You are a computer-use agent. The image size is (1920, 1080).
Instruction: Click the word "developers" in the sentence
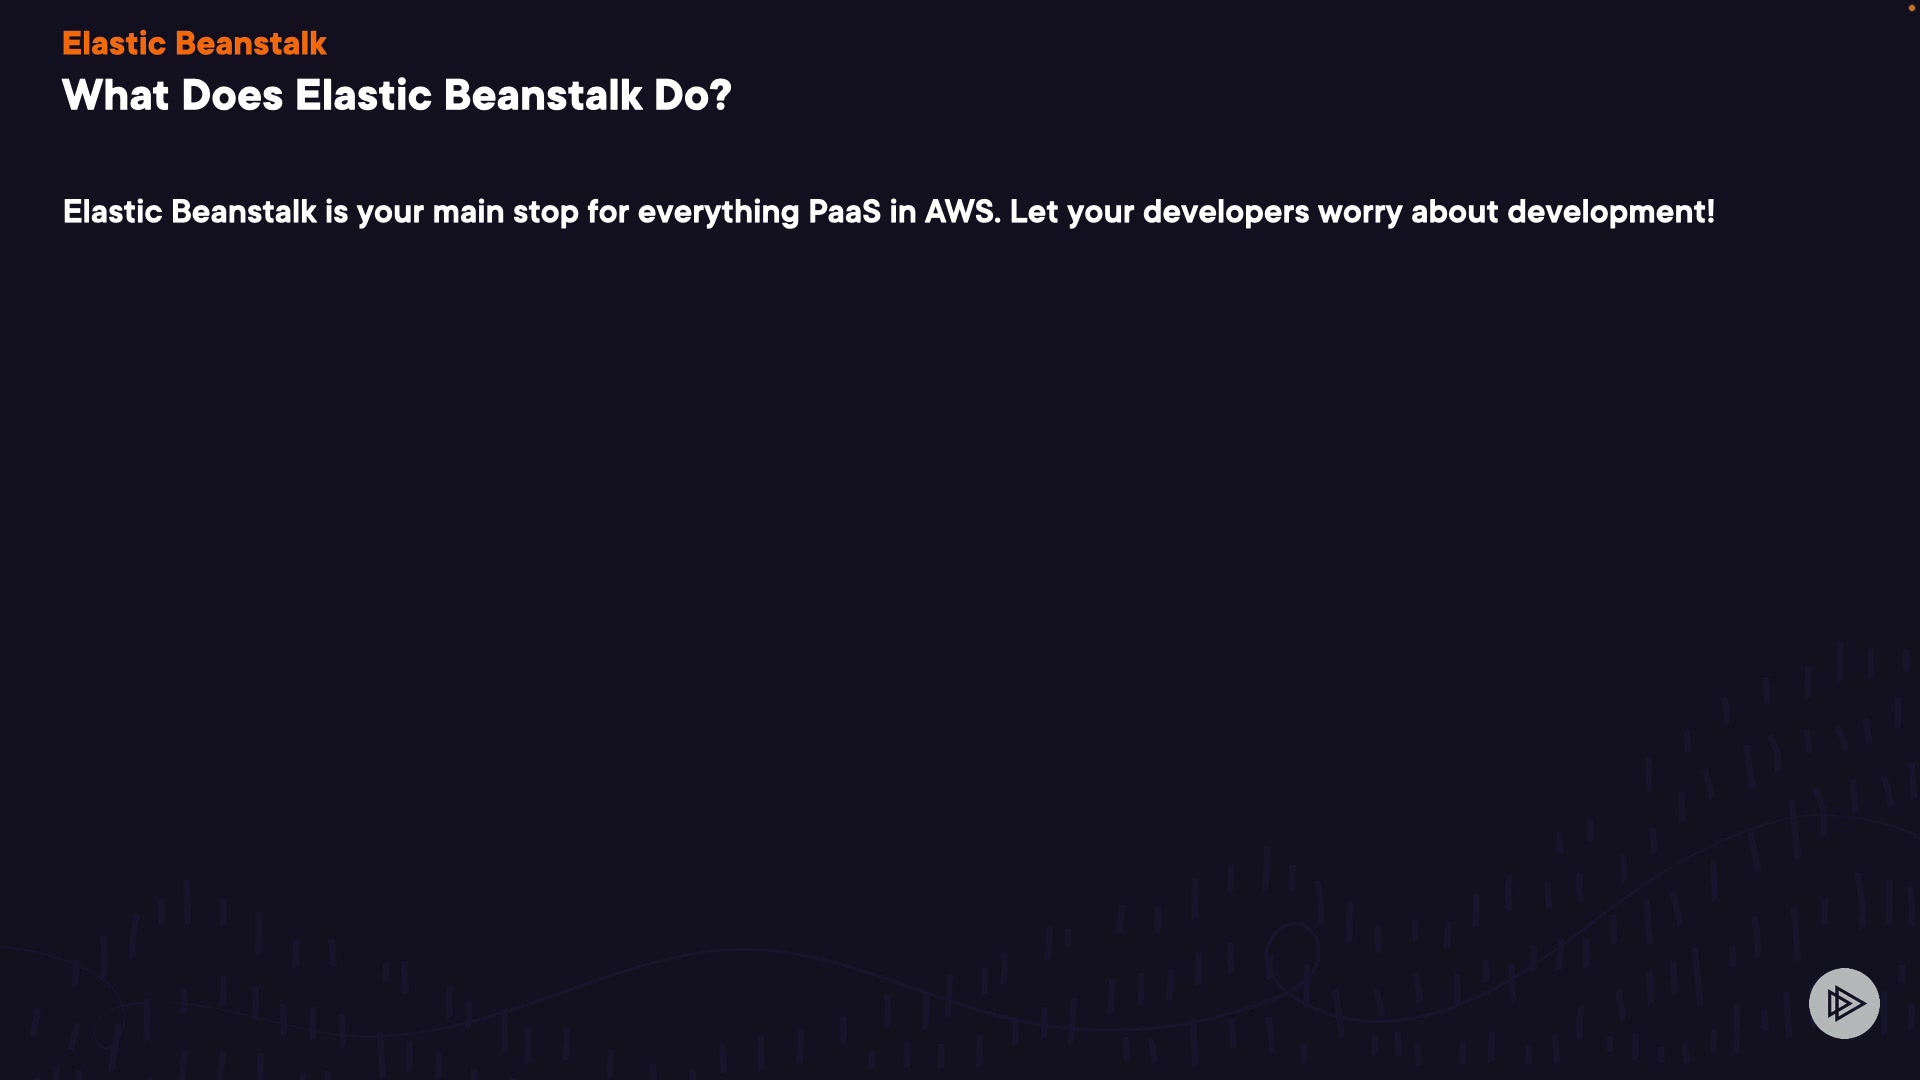coord(1225,212)
